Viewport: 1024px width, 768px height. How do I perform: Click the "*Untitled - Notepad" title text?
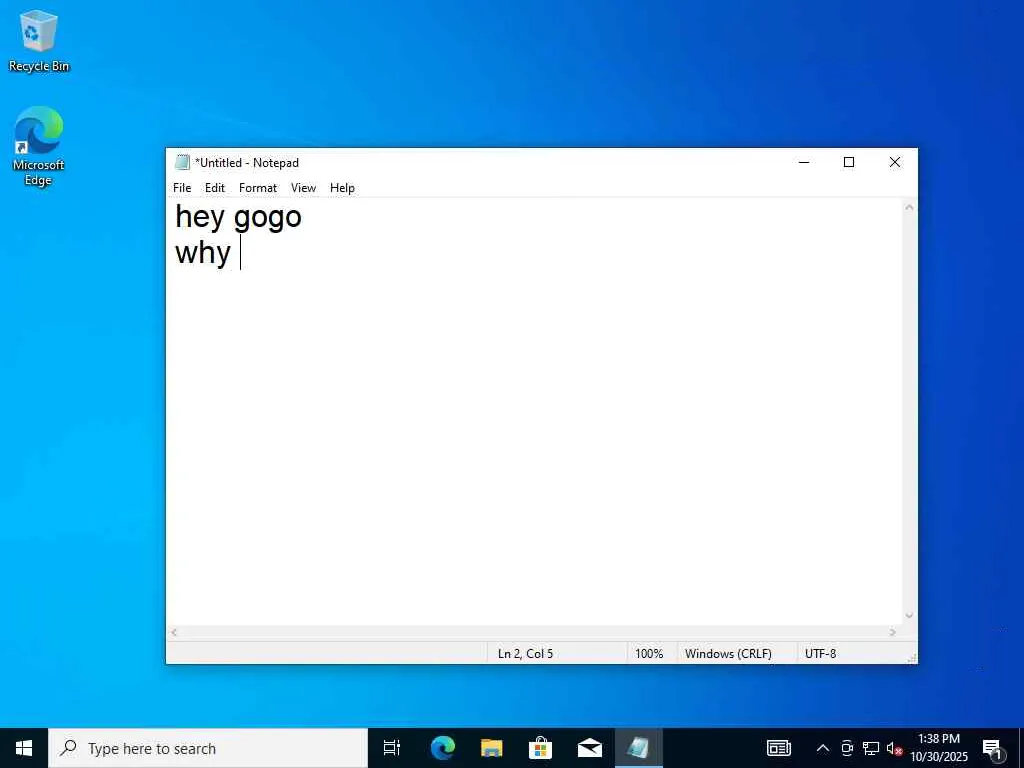(247, 163)
